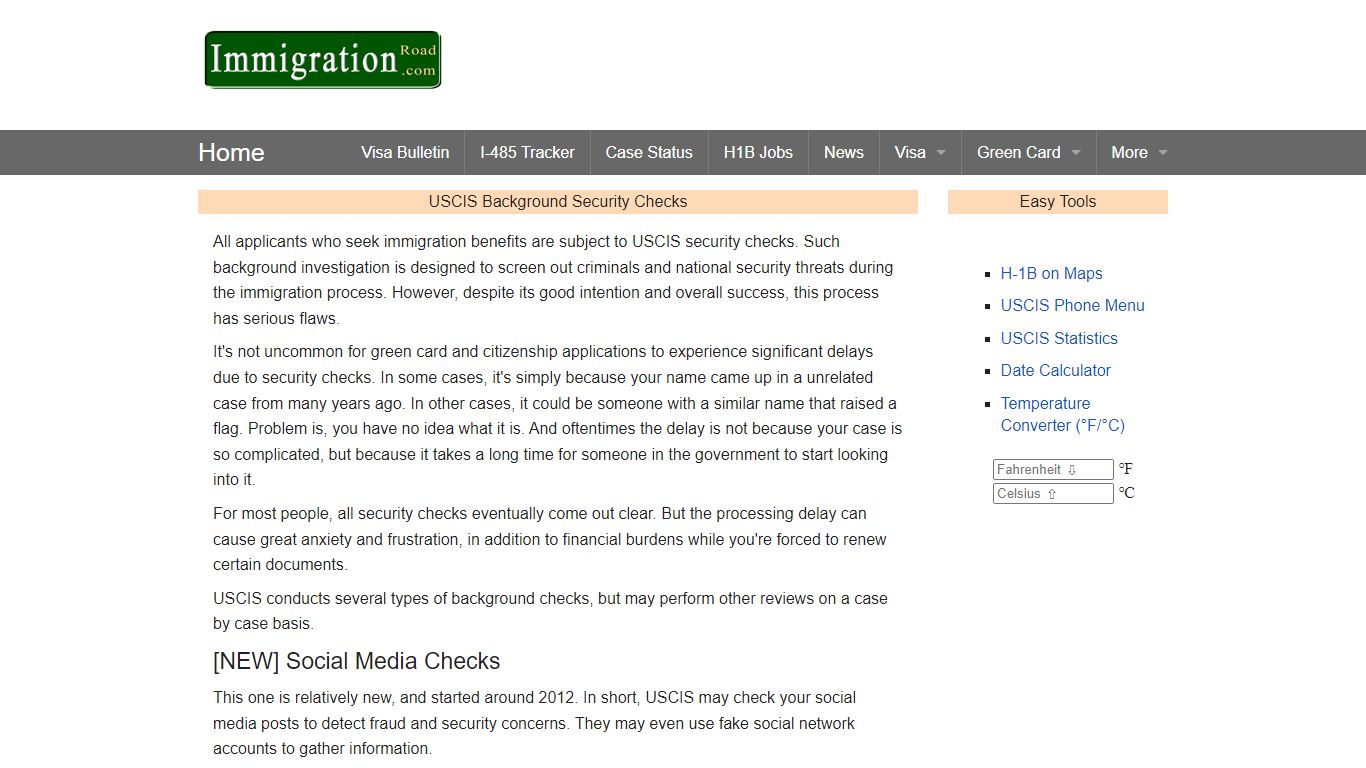1366x768 pixels.
Task: Go to I-485 Tracker page
Action: pos(527,152)
